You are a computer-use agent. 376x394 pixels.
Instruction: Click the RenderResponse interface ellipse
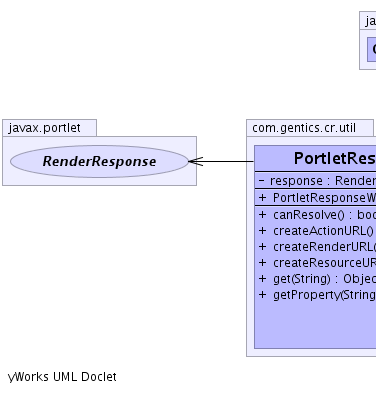pyautogui.click(x=99, y=161)
